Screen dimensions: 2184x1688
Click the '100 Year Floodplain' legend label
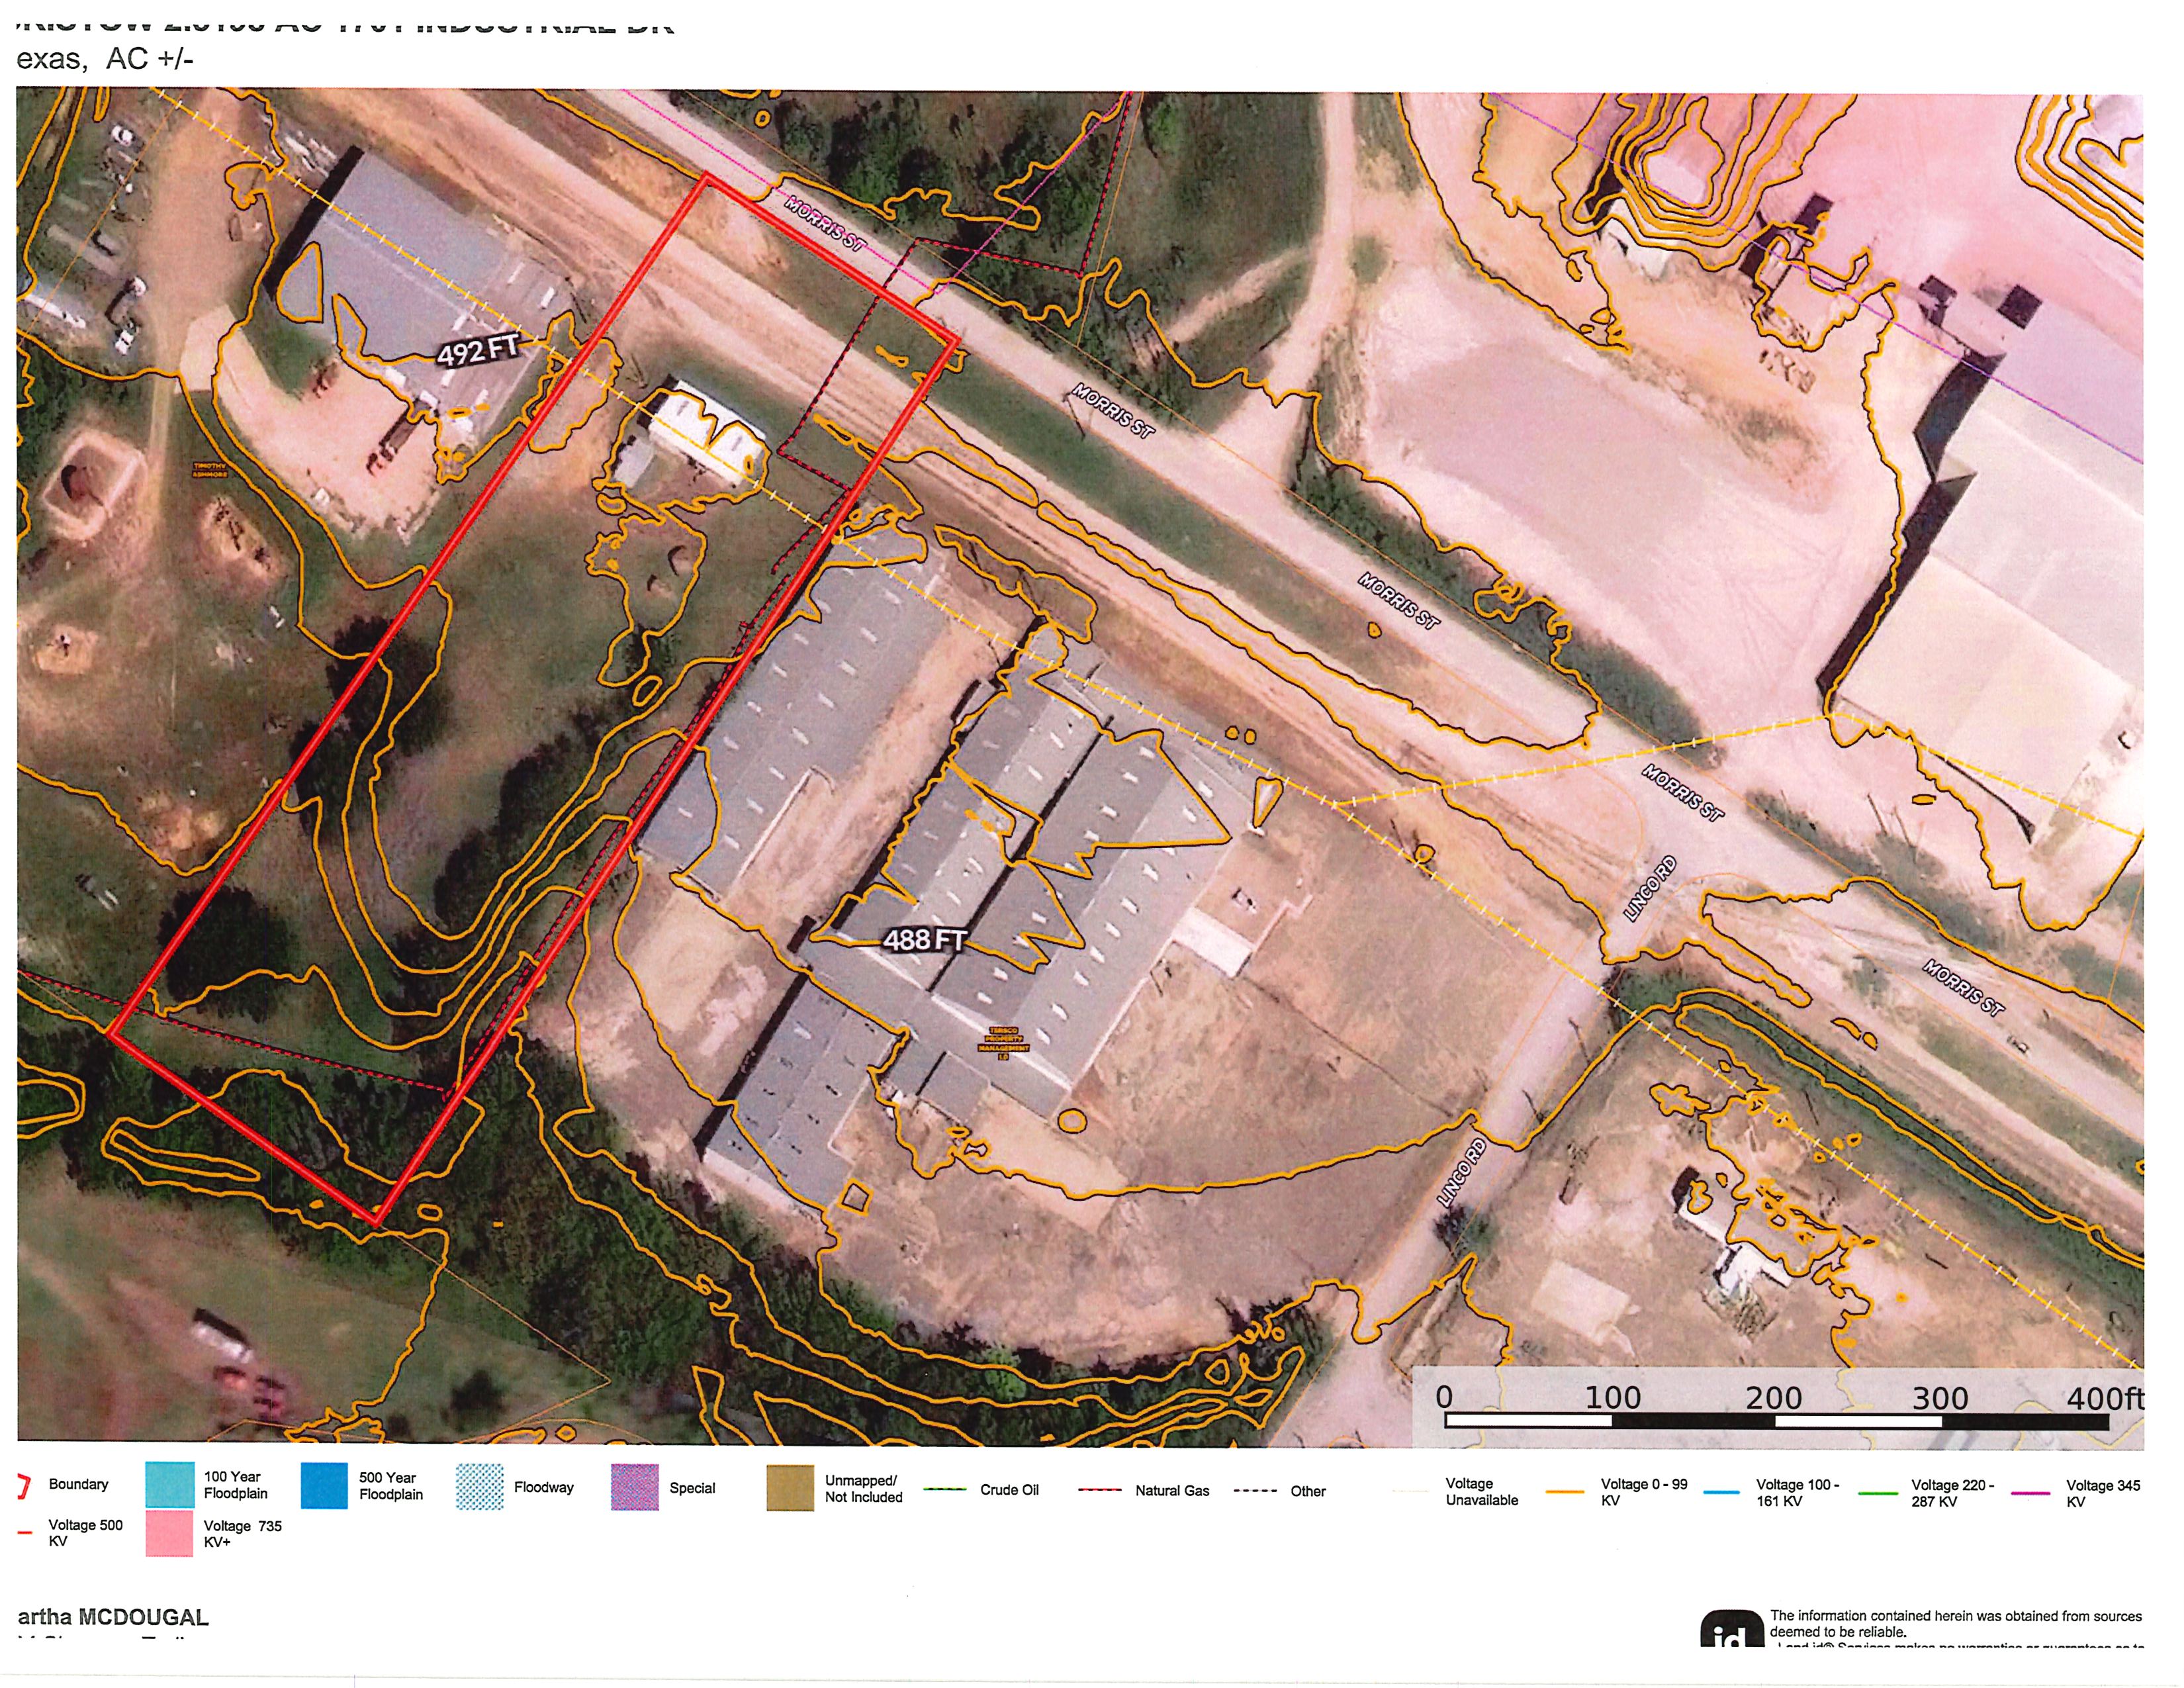click(236, 1485)
